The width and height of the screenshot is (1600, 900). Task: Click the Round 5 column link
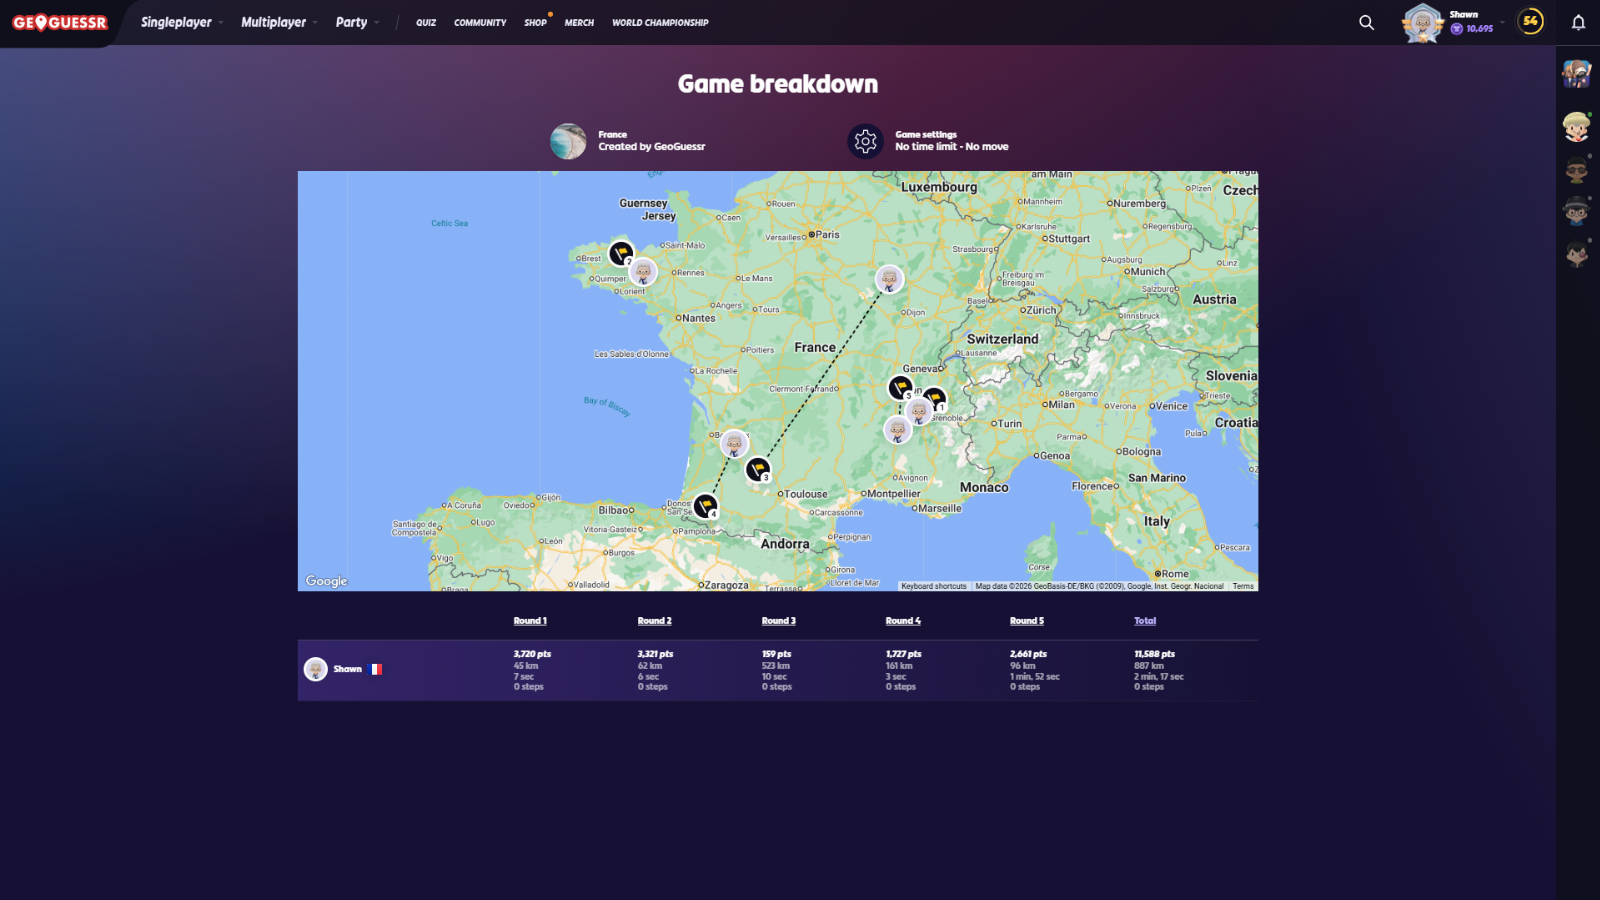tap(1026, 621)
